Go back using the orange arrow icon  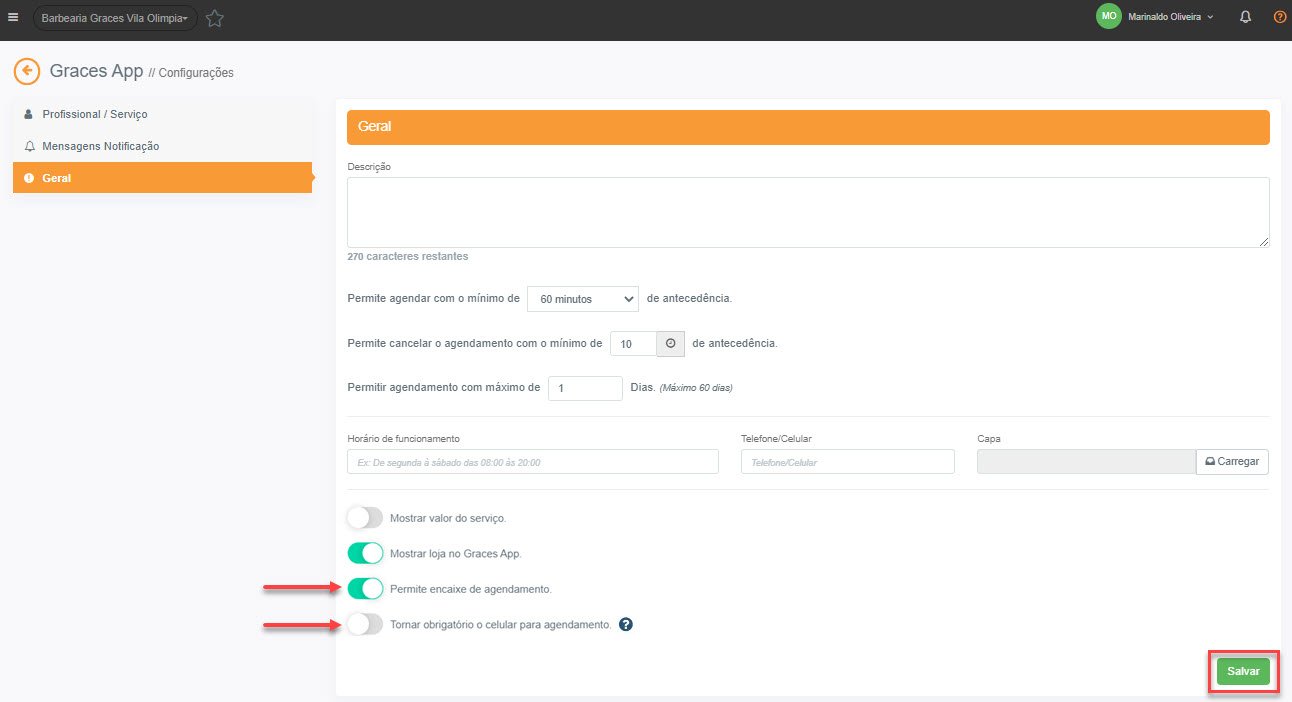(x=27, y=71)
